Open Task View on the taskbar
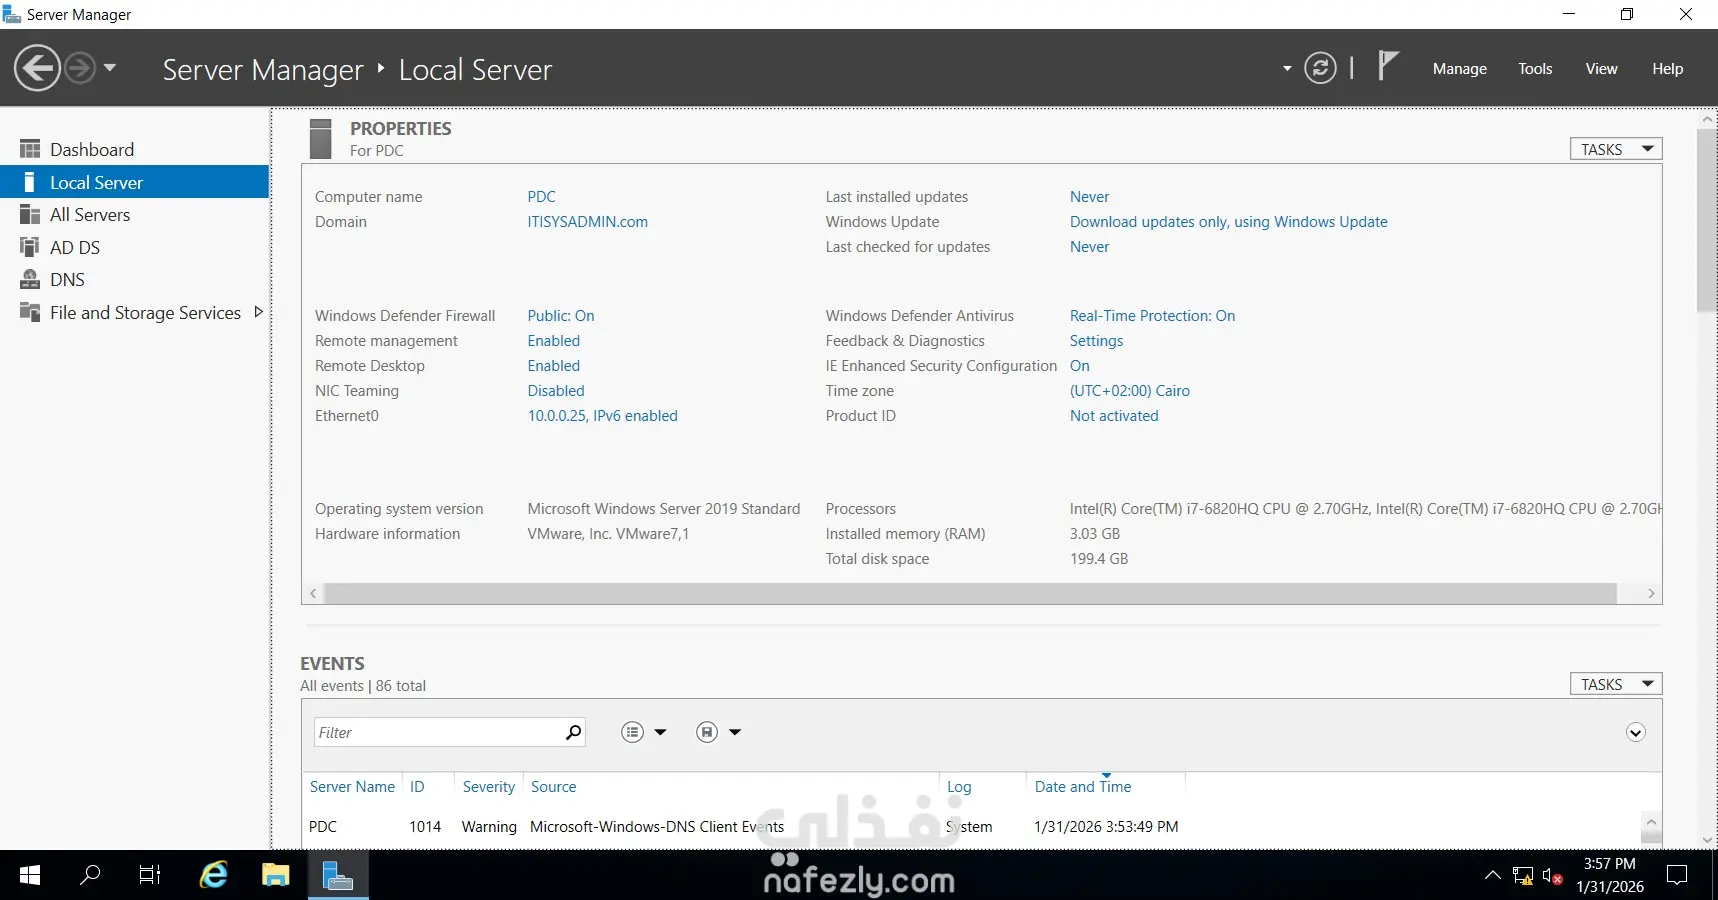 [150, 876]
